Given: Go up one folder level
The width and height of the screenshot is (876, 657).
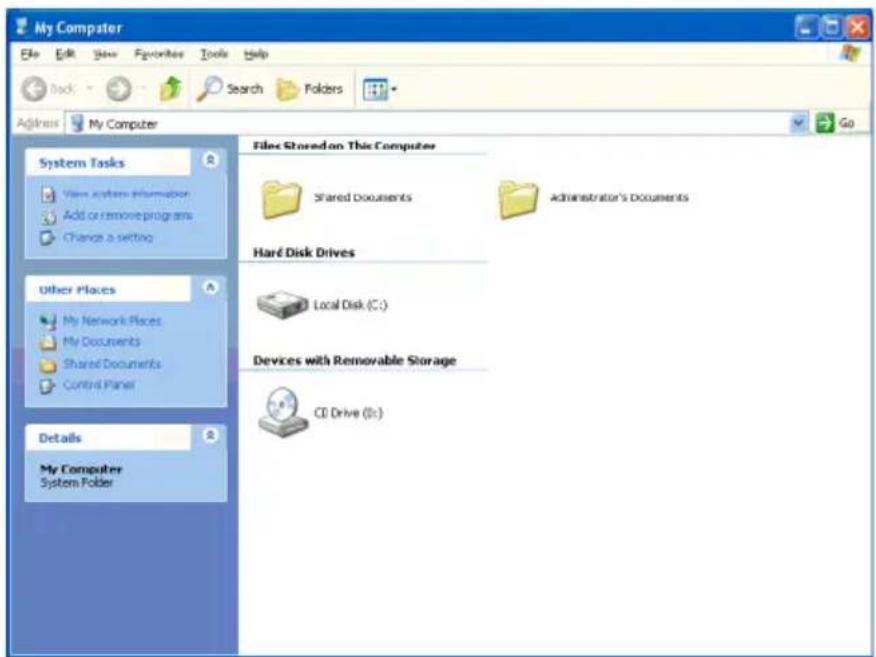Looking at the screenshot, I should 171,89.
